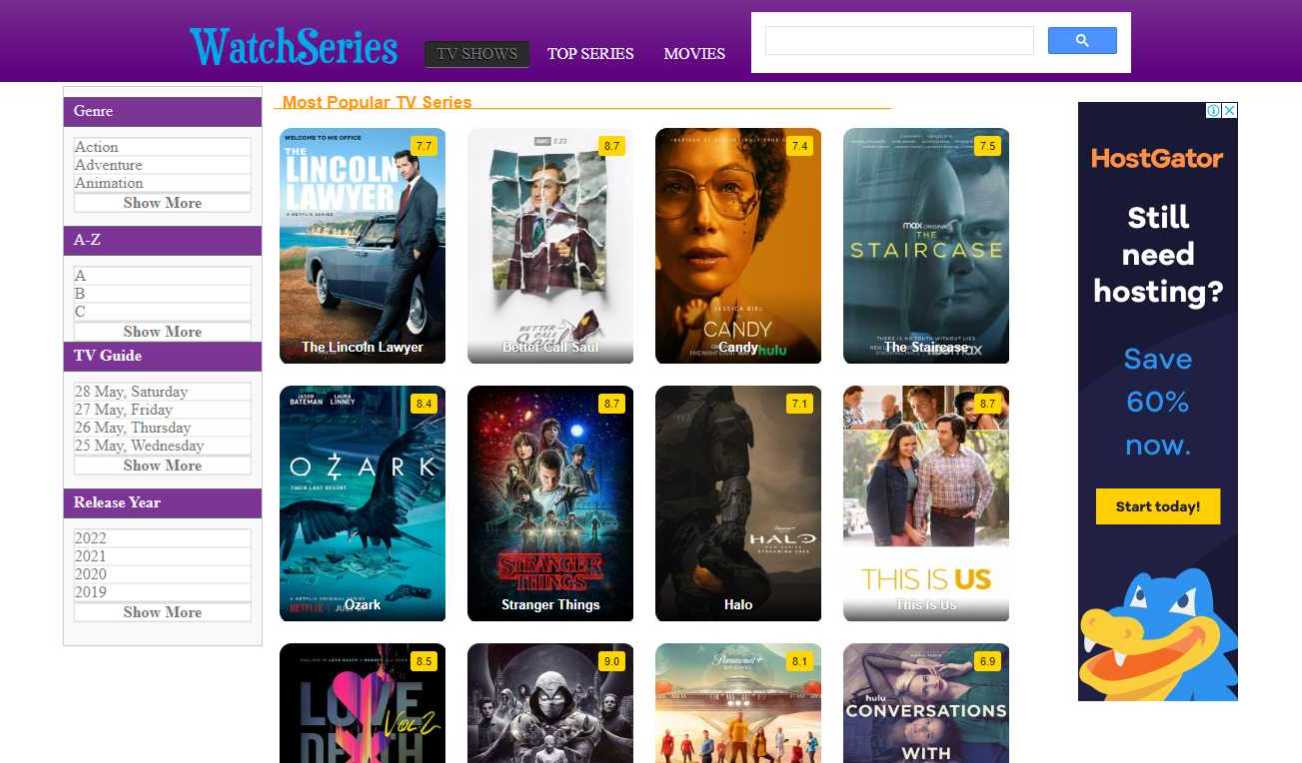Click the 7.7 rating badge on Lincoln Lawyer

[x=424, y=146]
